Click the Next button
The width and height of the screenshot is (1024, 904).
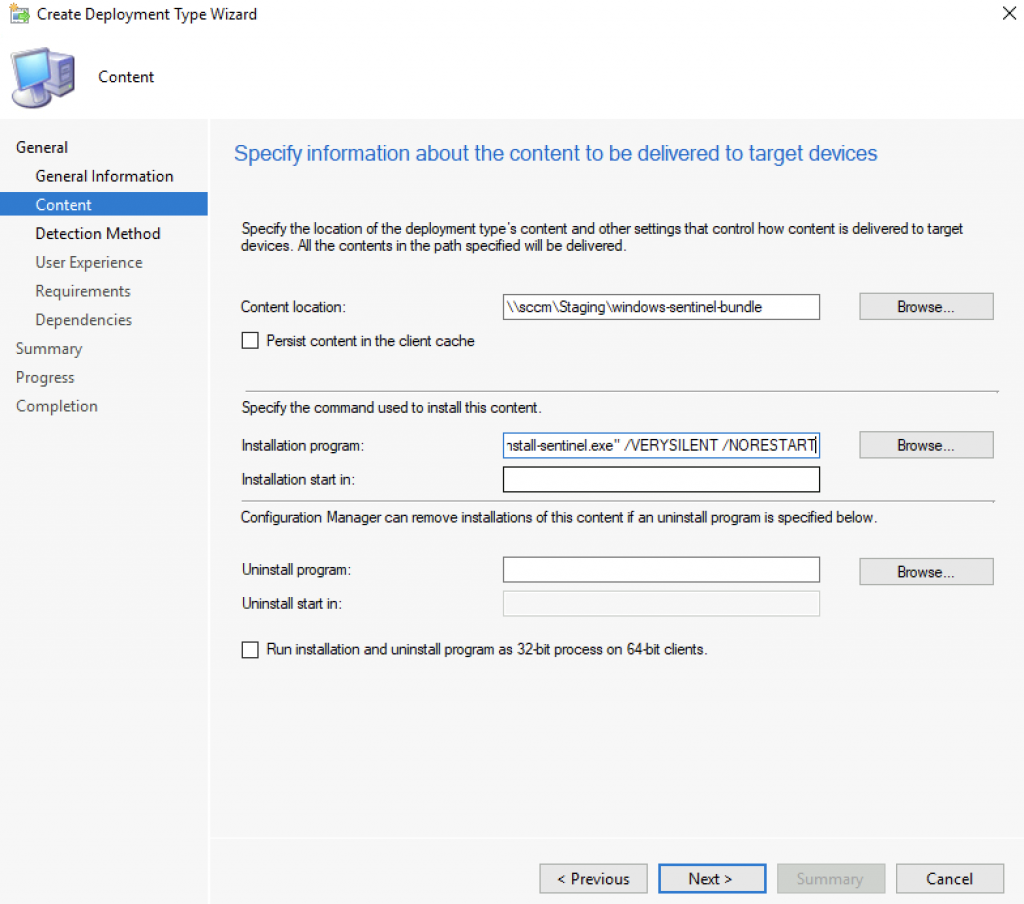tap(712, 879)
